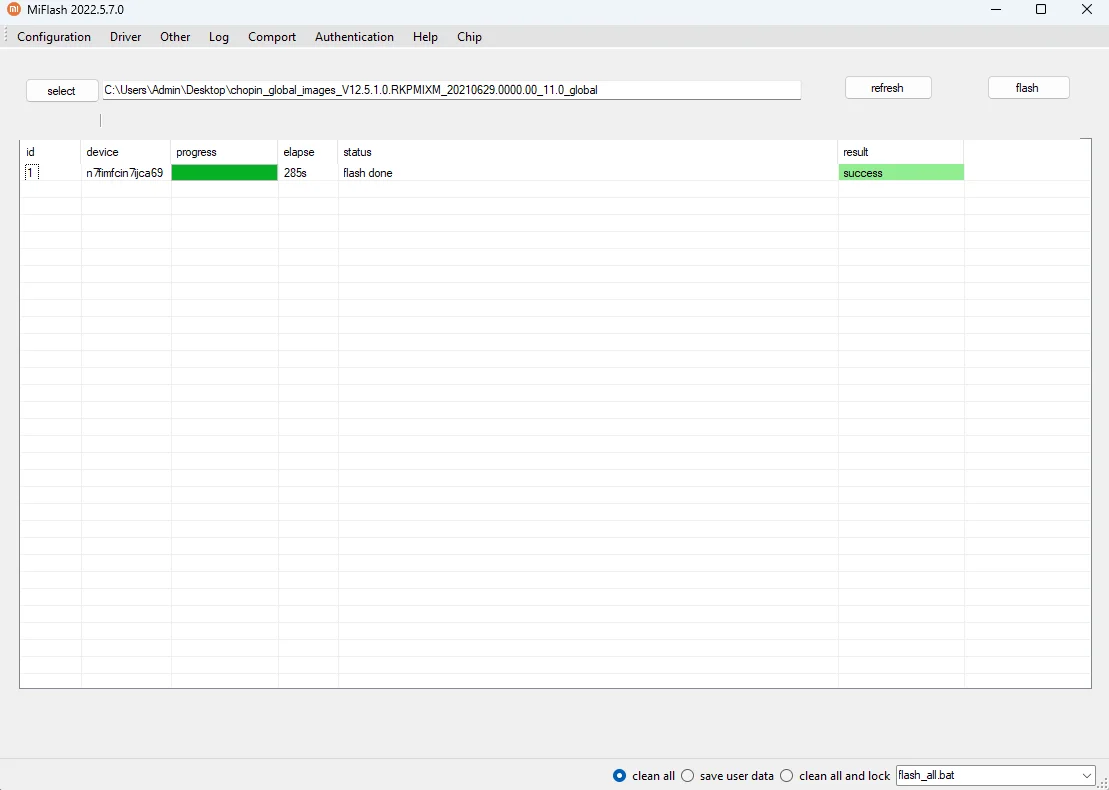Click the 285s elapse value
Image resolution: width=1109 pixels, height=790 pixels.
(295, 173)
